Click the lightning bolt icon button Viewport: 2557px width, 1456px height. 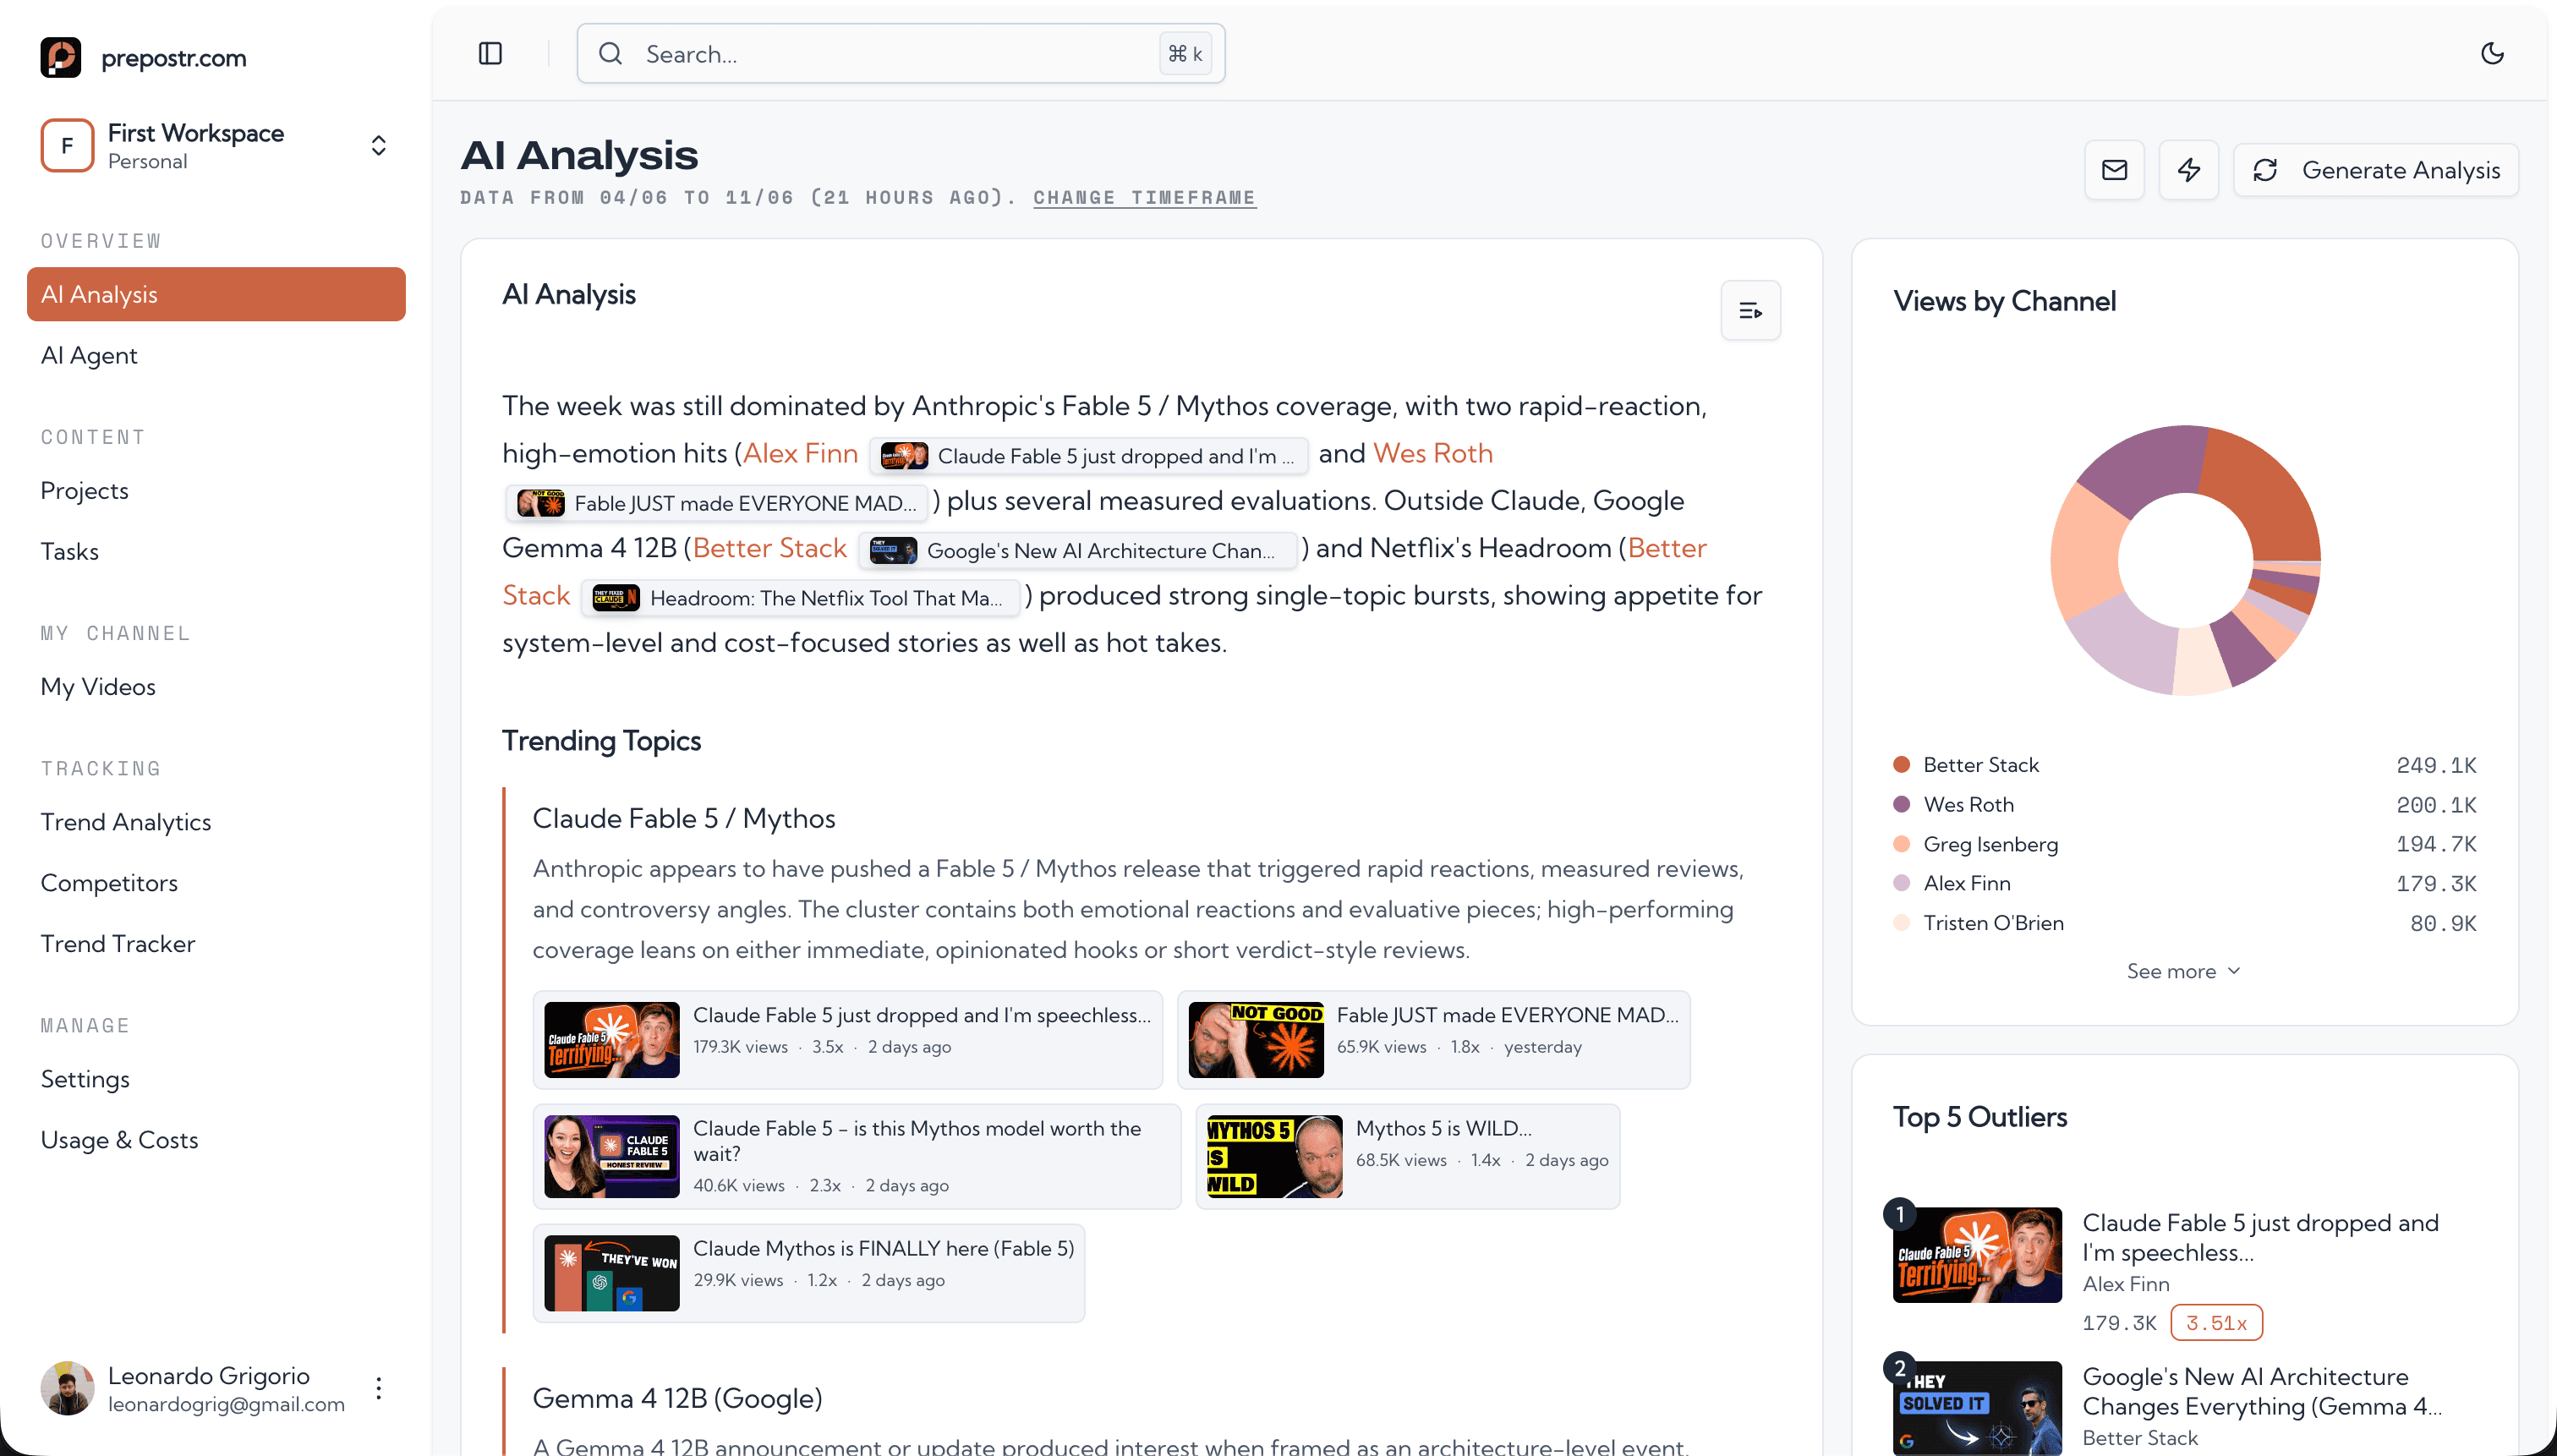[x=2189, y=170]
